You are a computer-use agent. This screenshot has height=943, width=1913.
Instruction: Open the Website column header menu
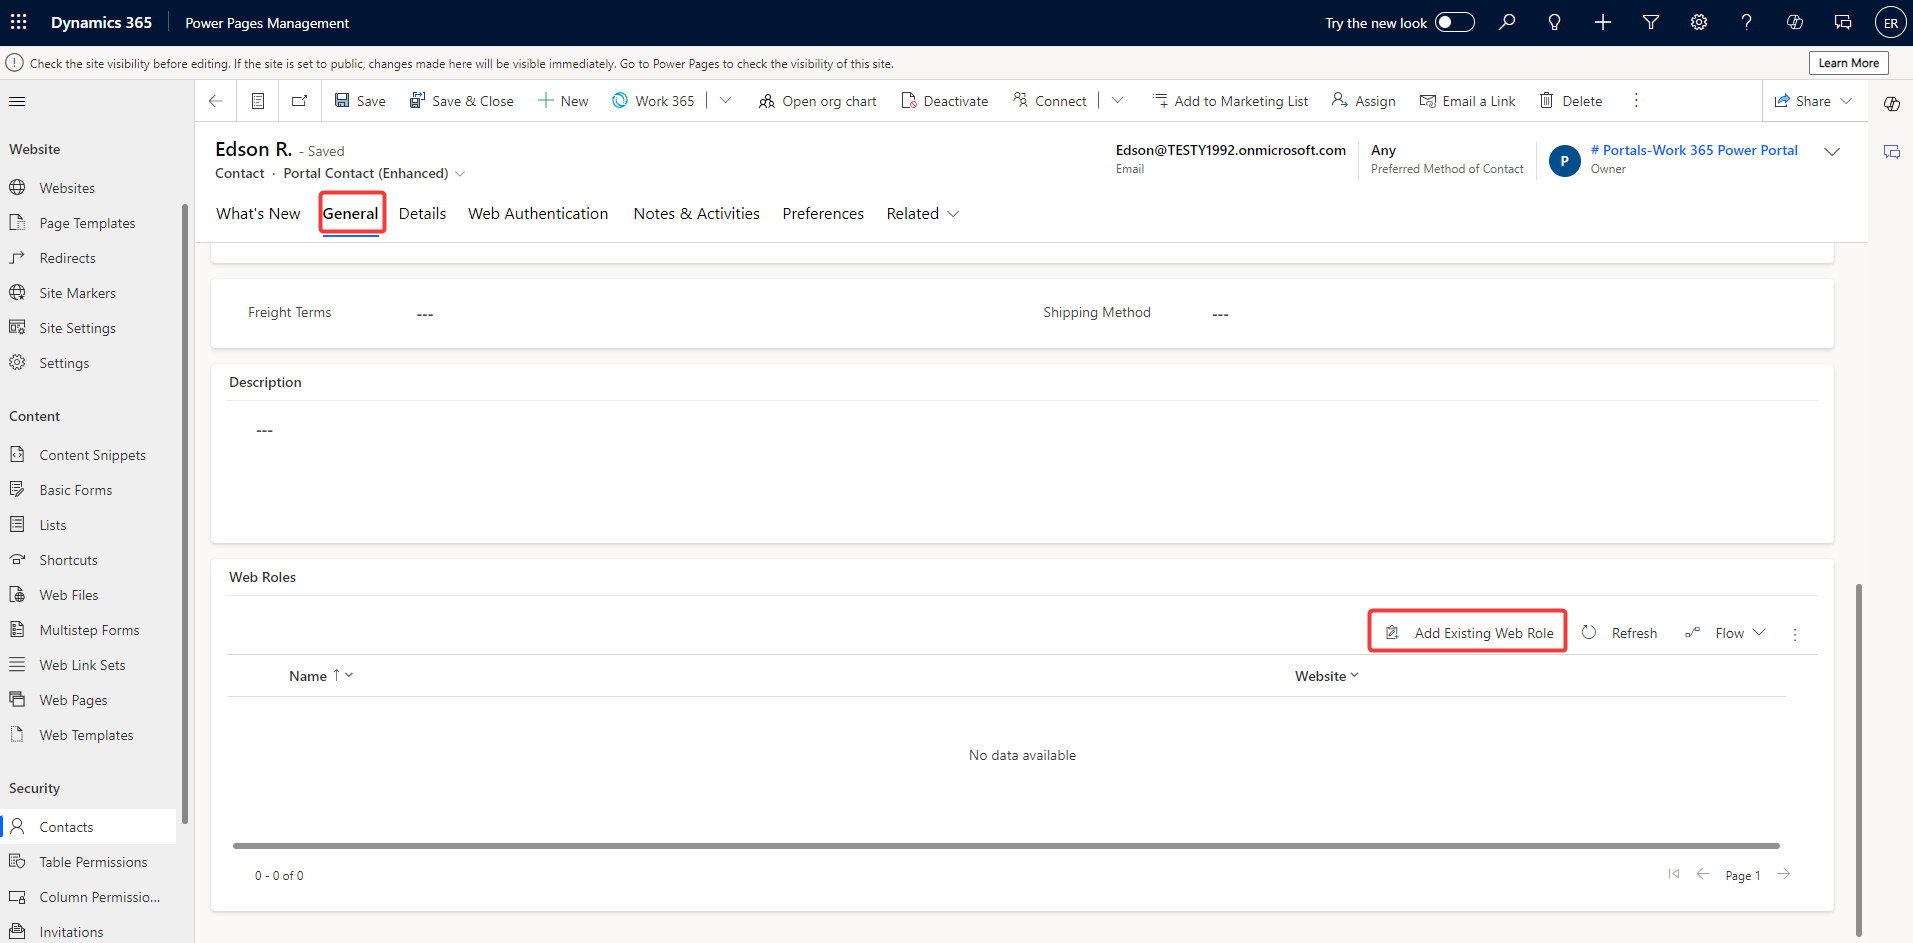point(1327,676)
